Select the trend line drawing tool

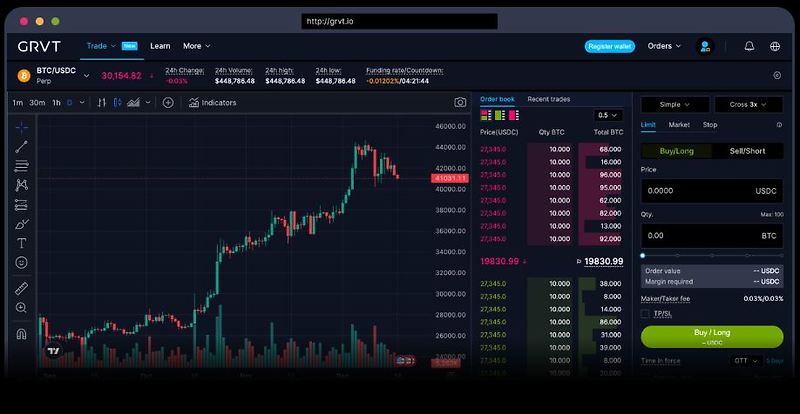[21, 147]
